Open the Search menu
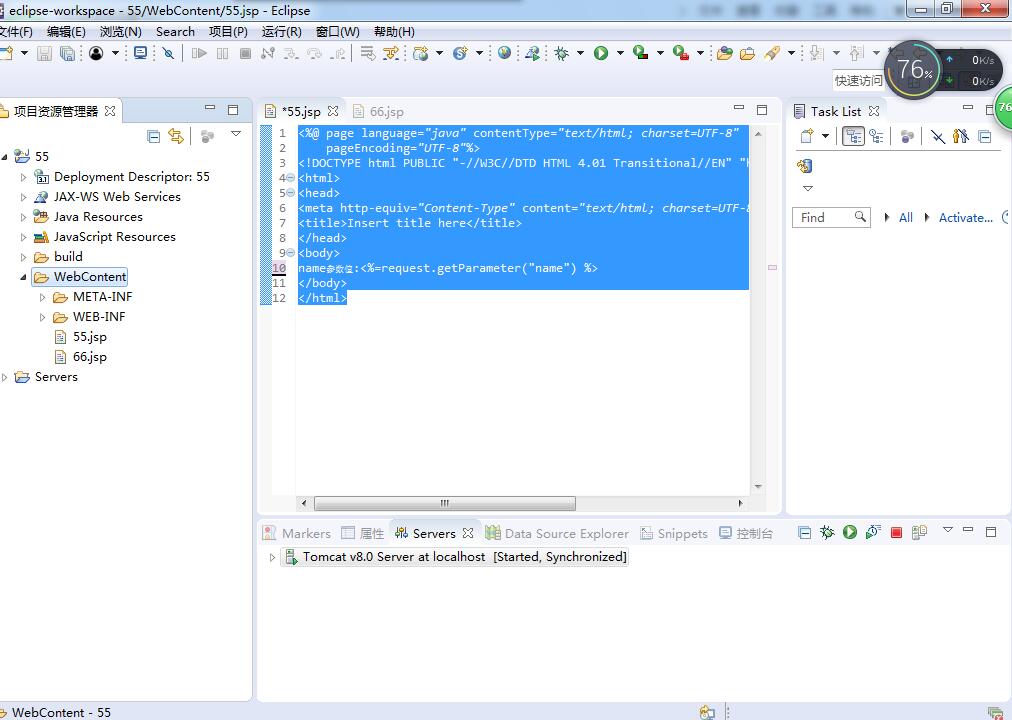The image size is (1012, 720). click(175, 32)
